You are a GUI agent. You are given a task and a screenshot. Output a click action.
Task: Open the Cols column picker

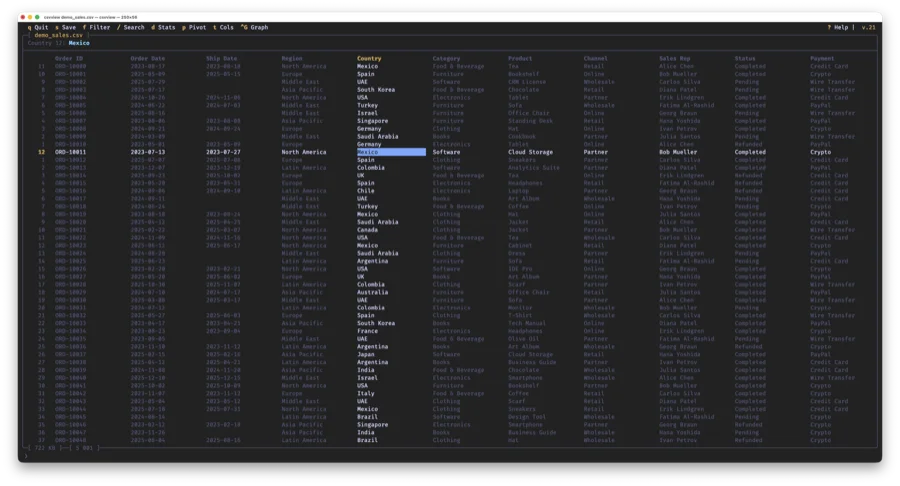224,27
